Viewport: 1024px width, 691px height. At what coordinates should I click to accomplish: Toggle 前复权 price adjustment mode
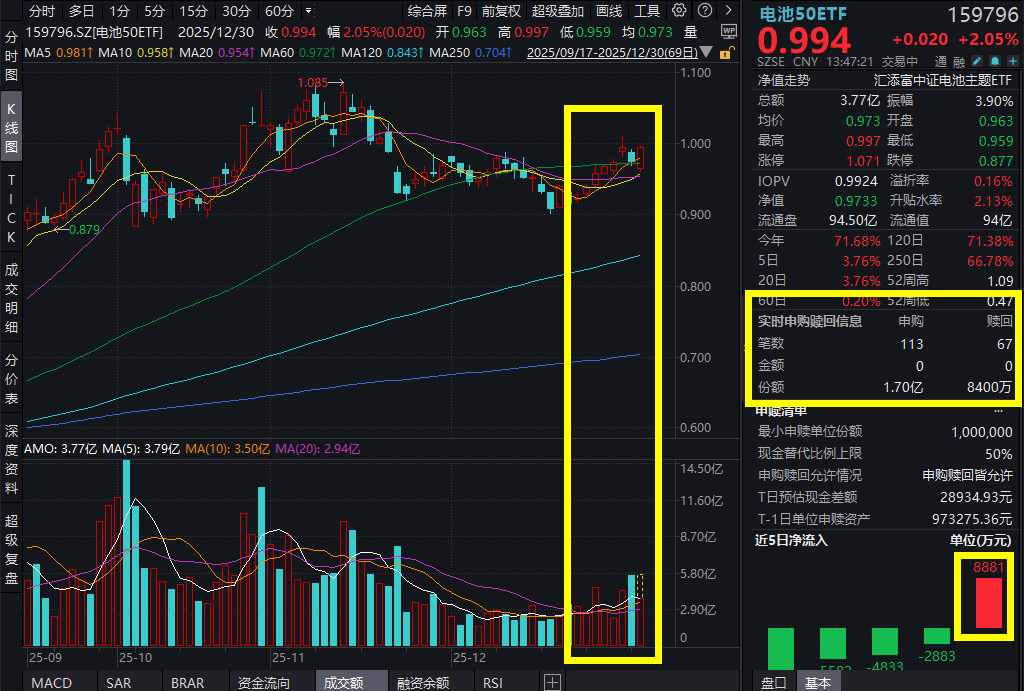500,12
